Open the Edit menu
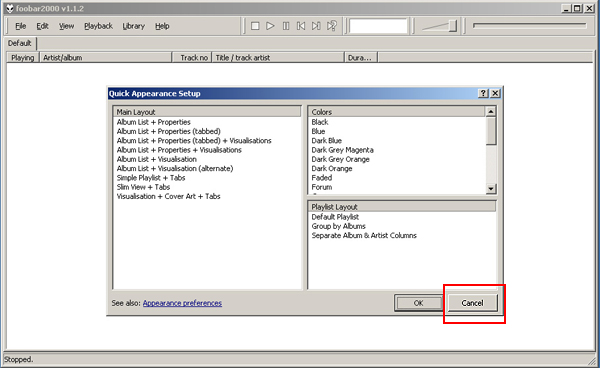 (x=42, y=26)
